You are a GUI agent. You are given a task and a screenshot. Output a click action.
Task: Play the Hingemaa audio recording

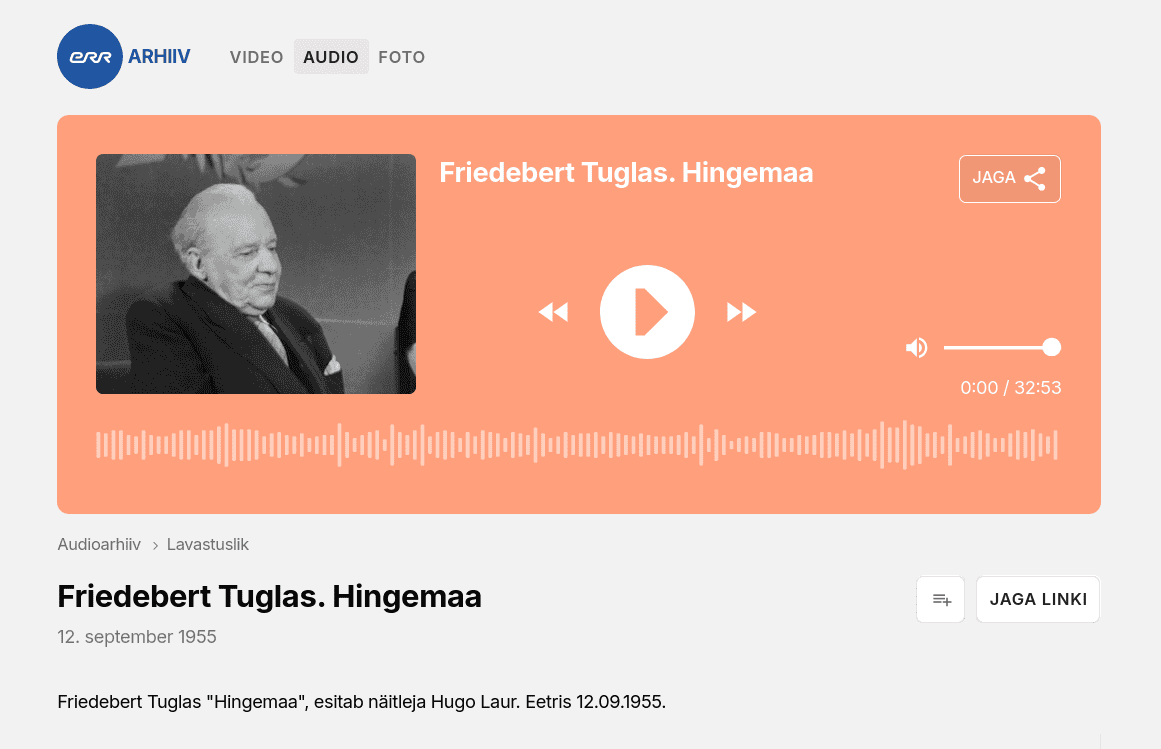[x=647, y=312]
